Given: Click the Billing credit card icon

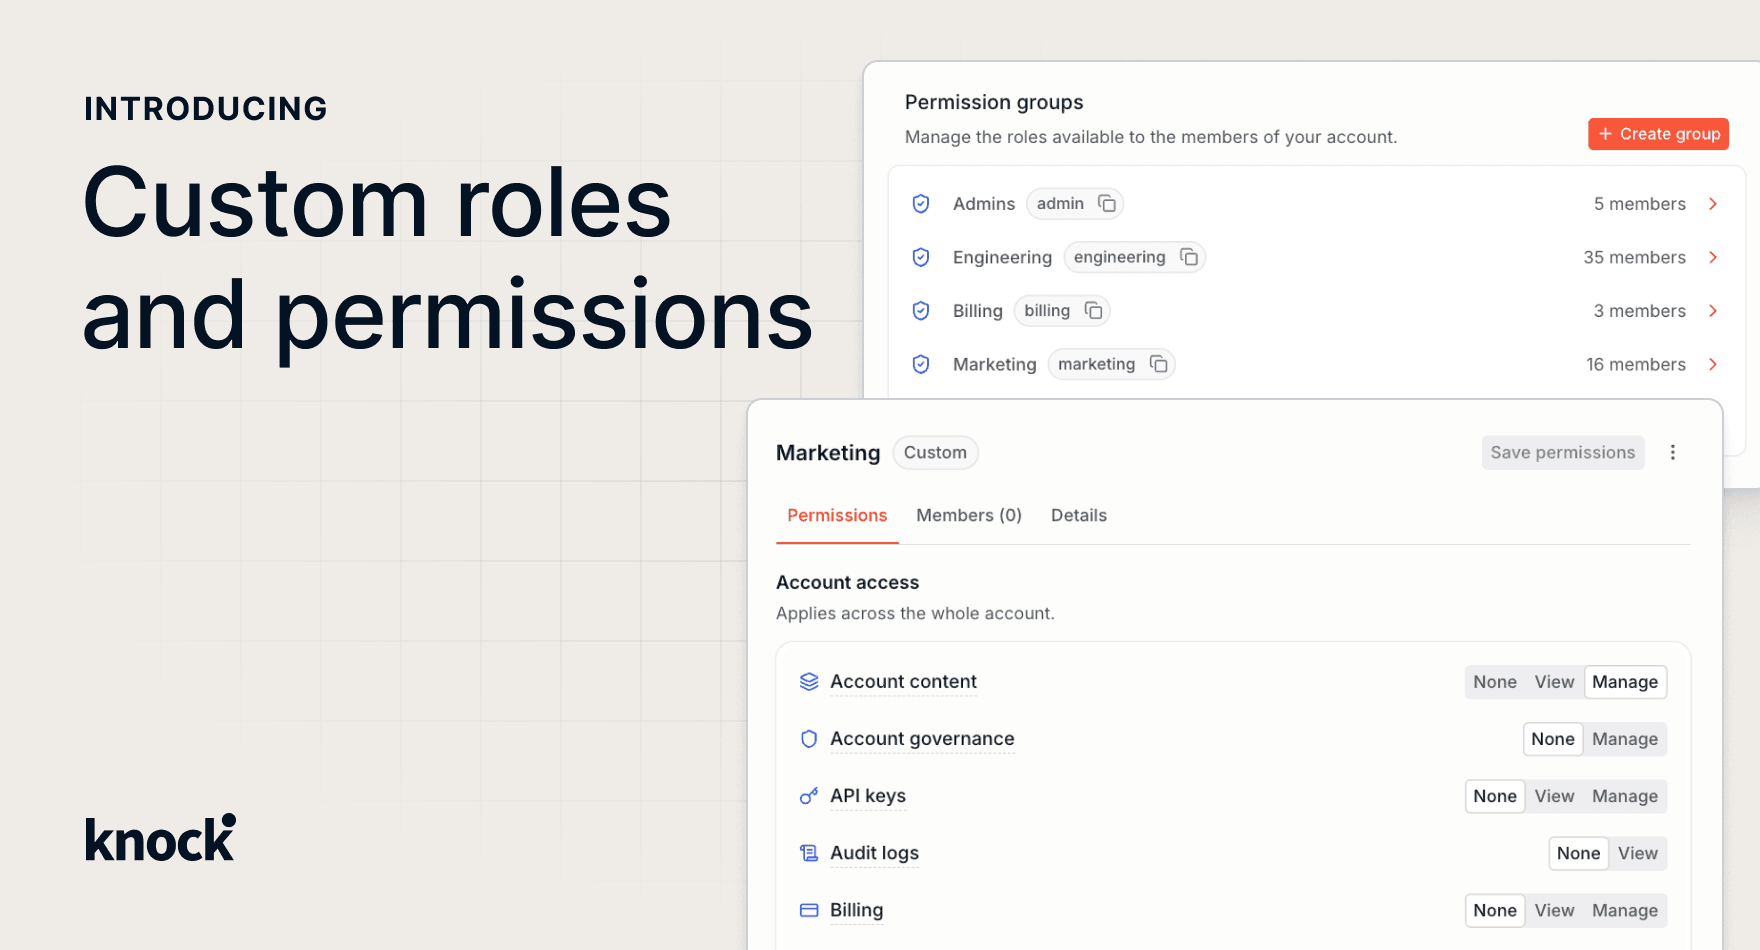Looking at the screenshot, I should point(809,910).
